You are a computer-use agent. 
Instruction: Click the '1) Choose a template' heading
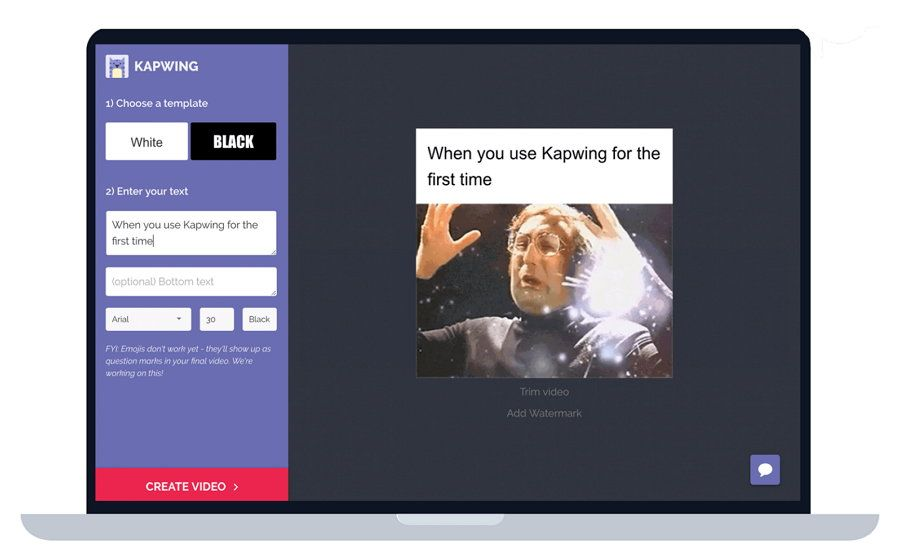pos(157,104)
